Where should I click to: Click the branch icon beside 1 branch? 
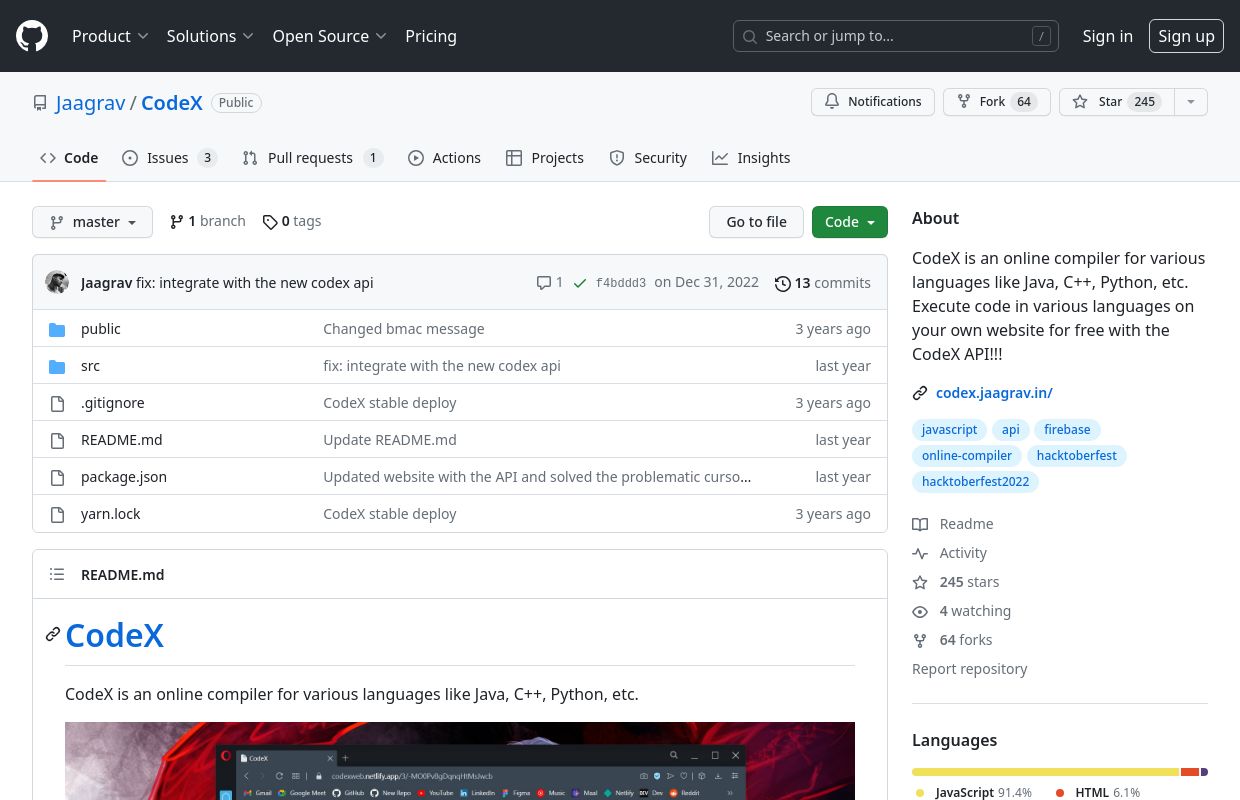177,222
